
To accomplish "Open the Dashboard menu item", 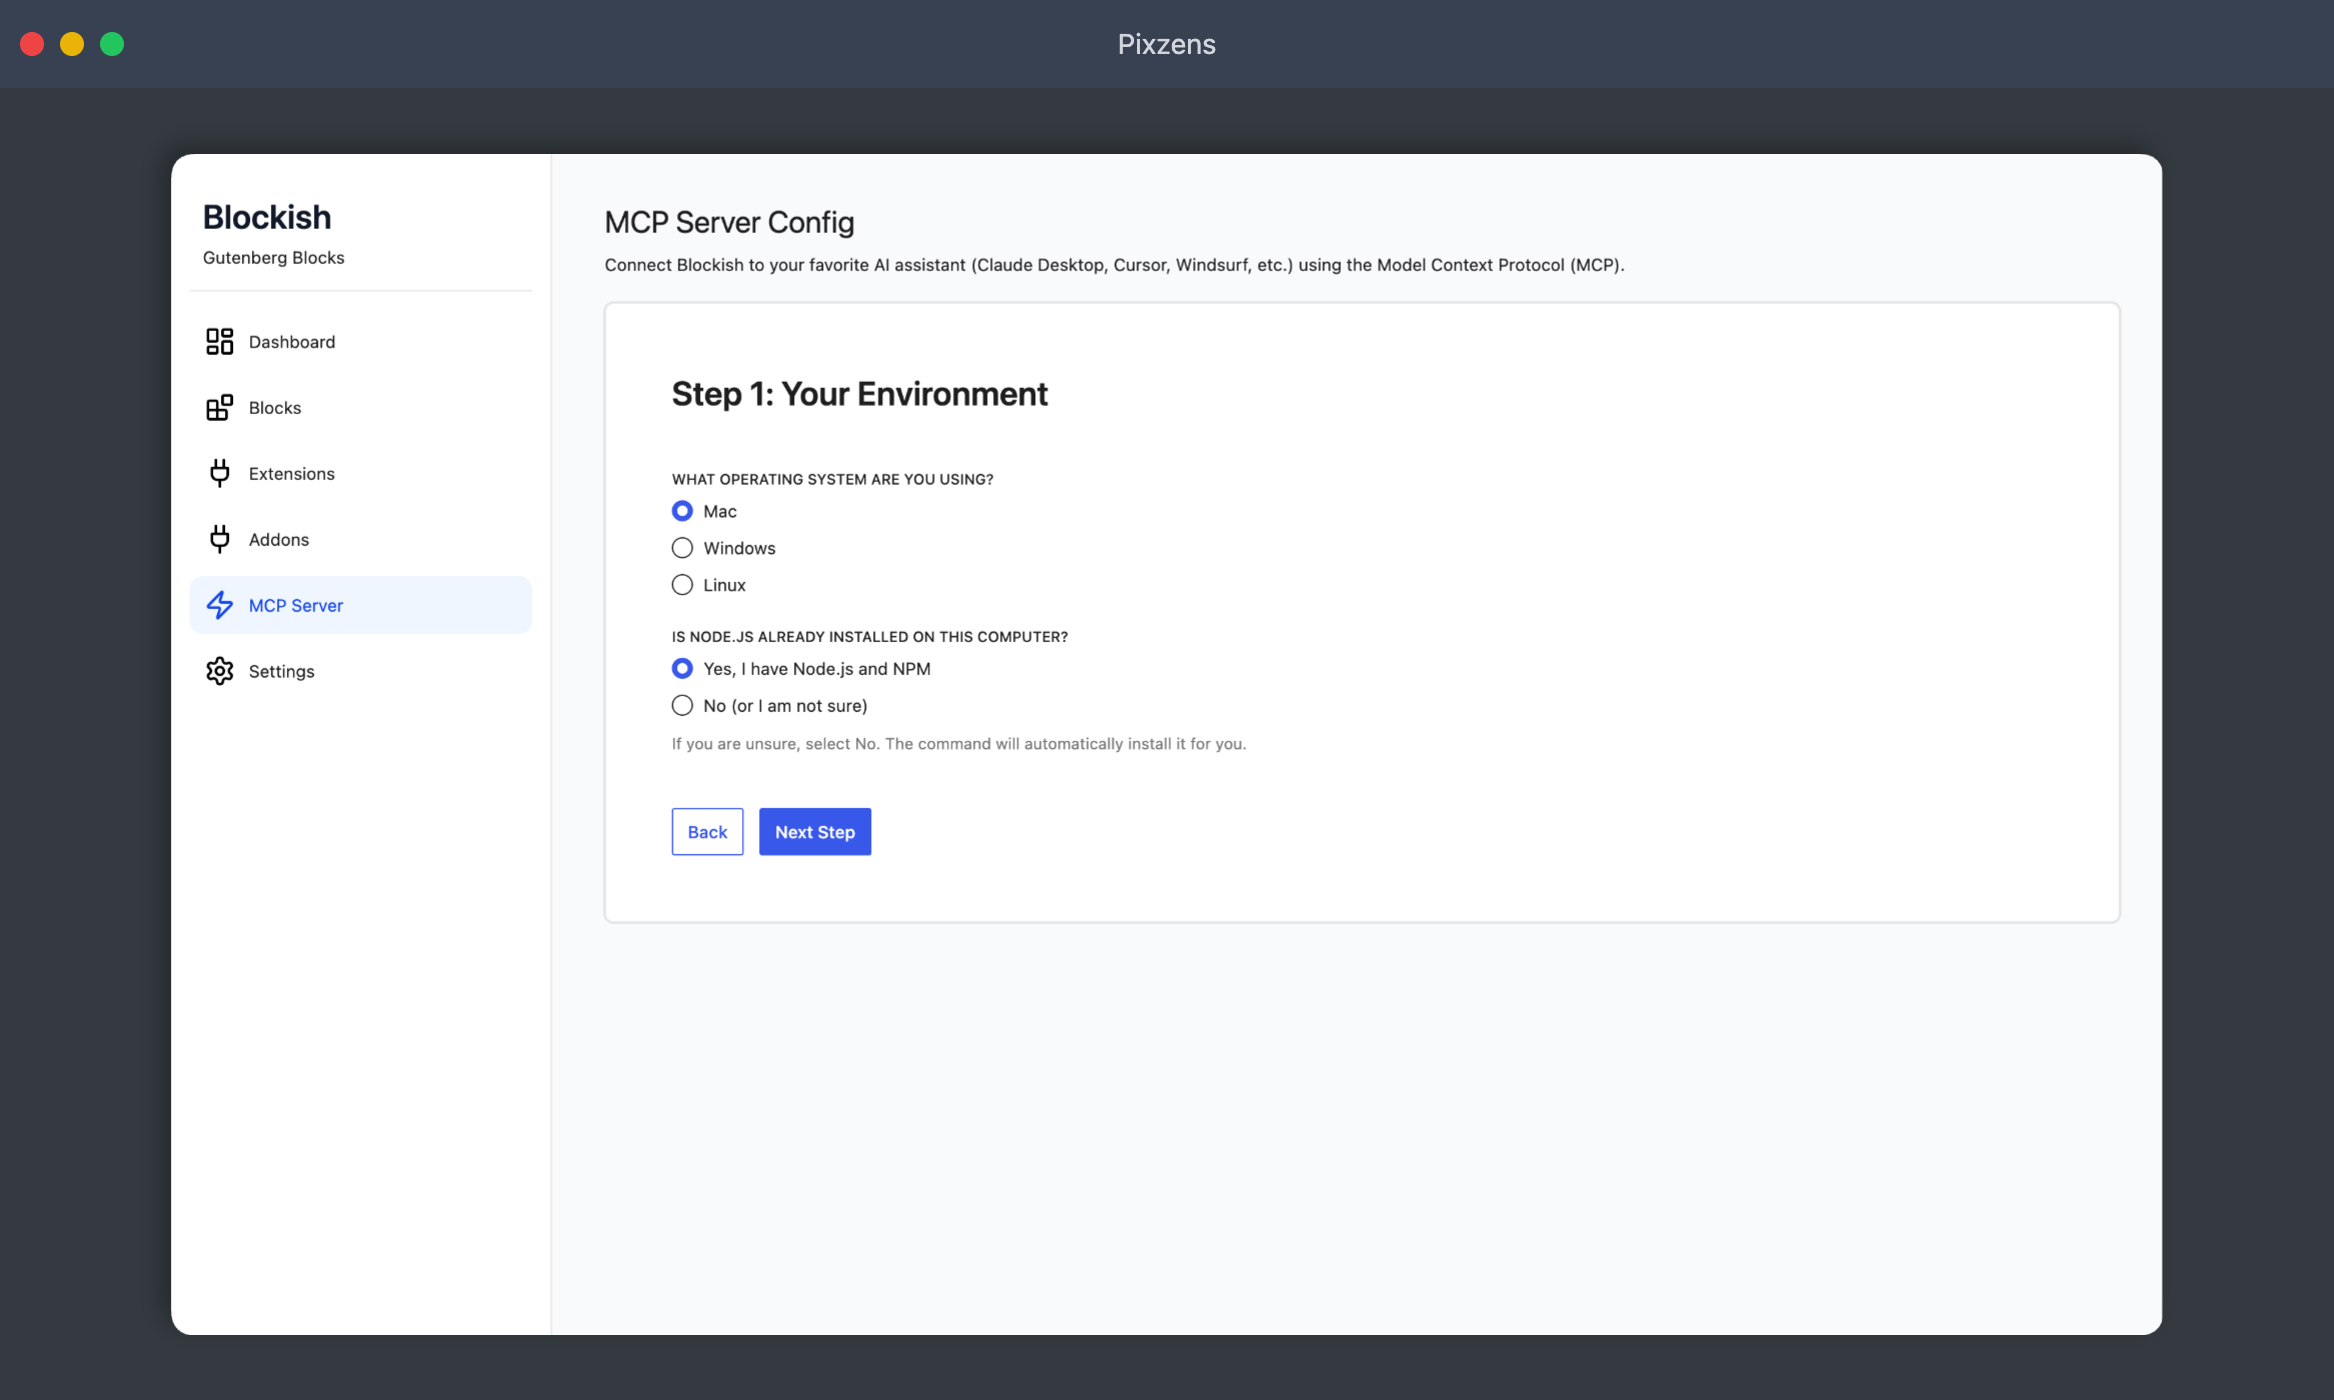I will 292,342.
